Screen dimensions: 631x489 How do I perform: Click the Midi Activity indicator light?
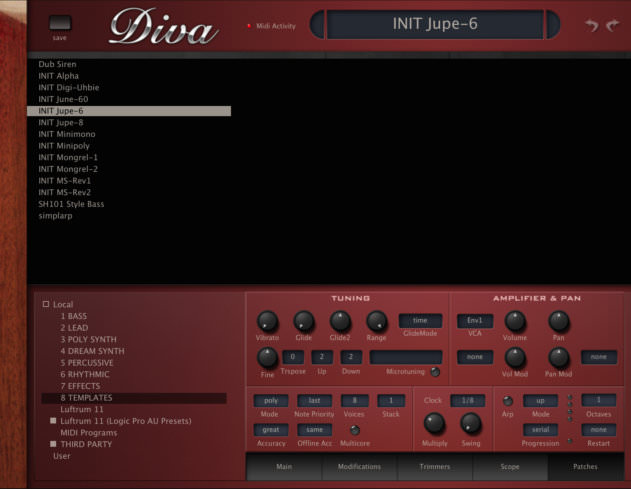249,26
